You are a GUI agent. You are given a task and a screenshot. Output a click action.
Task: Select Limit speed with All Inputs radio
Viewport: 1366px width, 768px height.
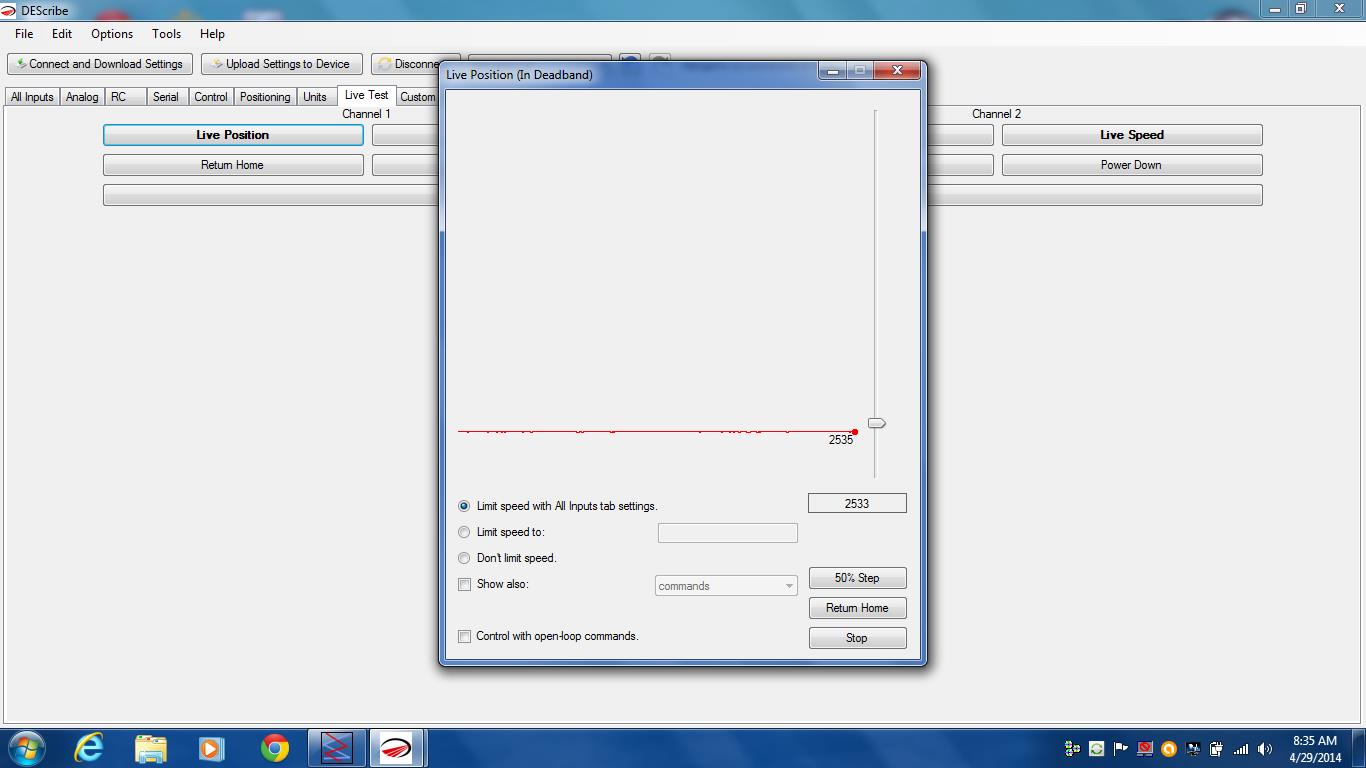pos(464,506)
